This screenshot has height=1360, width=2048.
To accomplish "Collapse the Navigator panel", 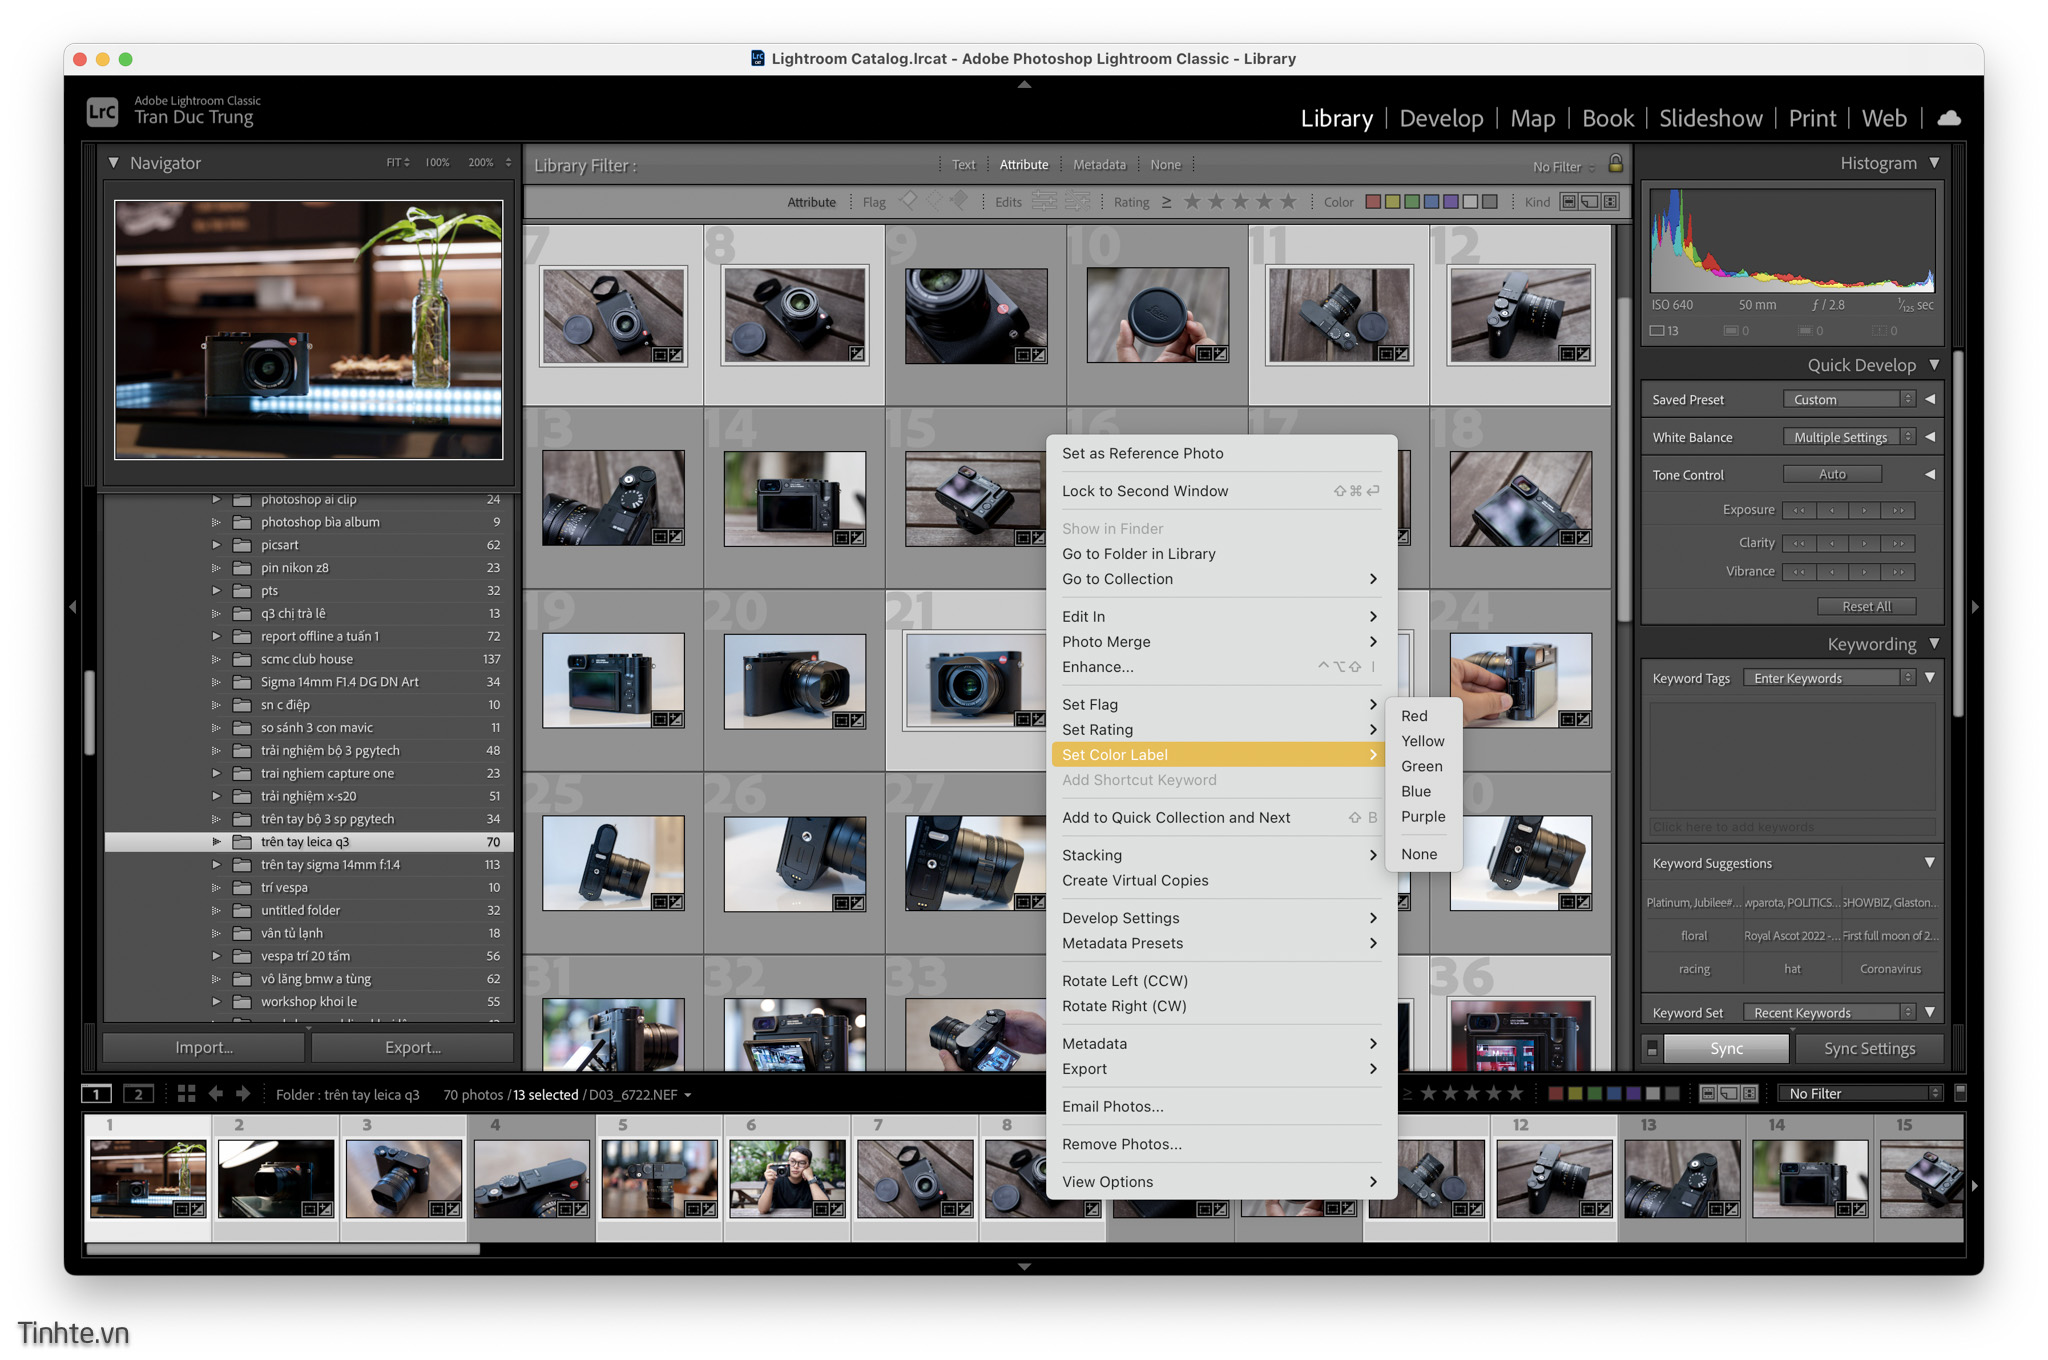I will tap(113, 163).
